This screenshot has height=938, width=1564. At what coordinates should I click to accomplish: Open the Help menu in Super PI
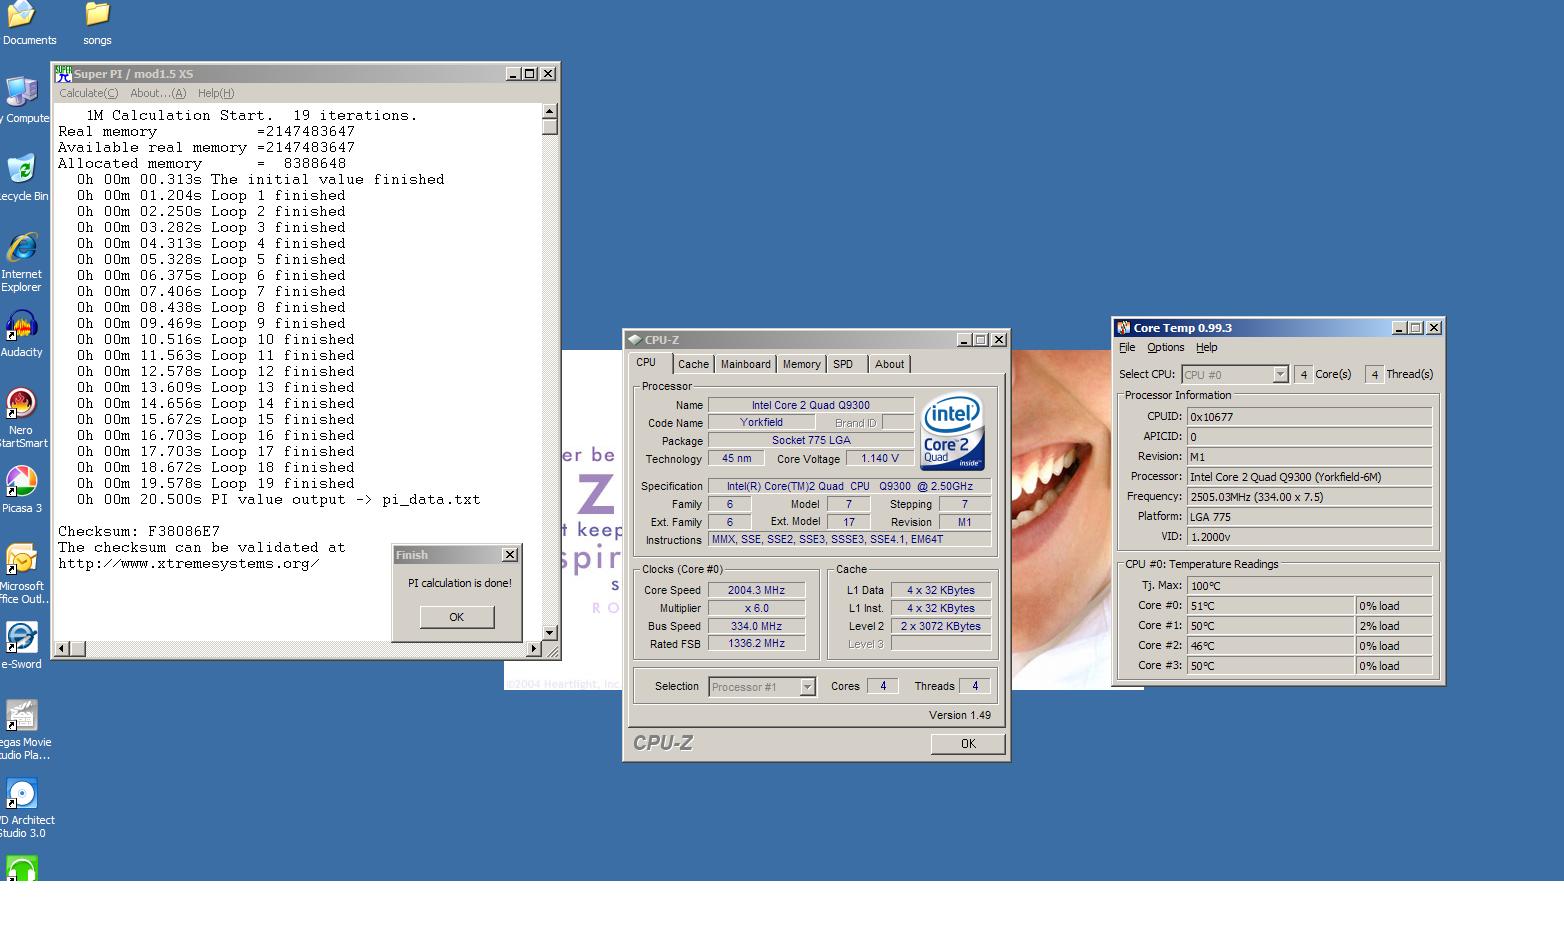(216, 93)
